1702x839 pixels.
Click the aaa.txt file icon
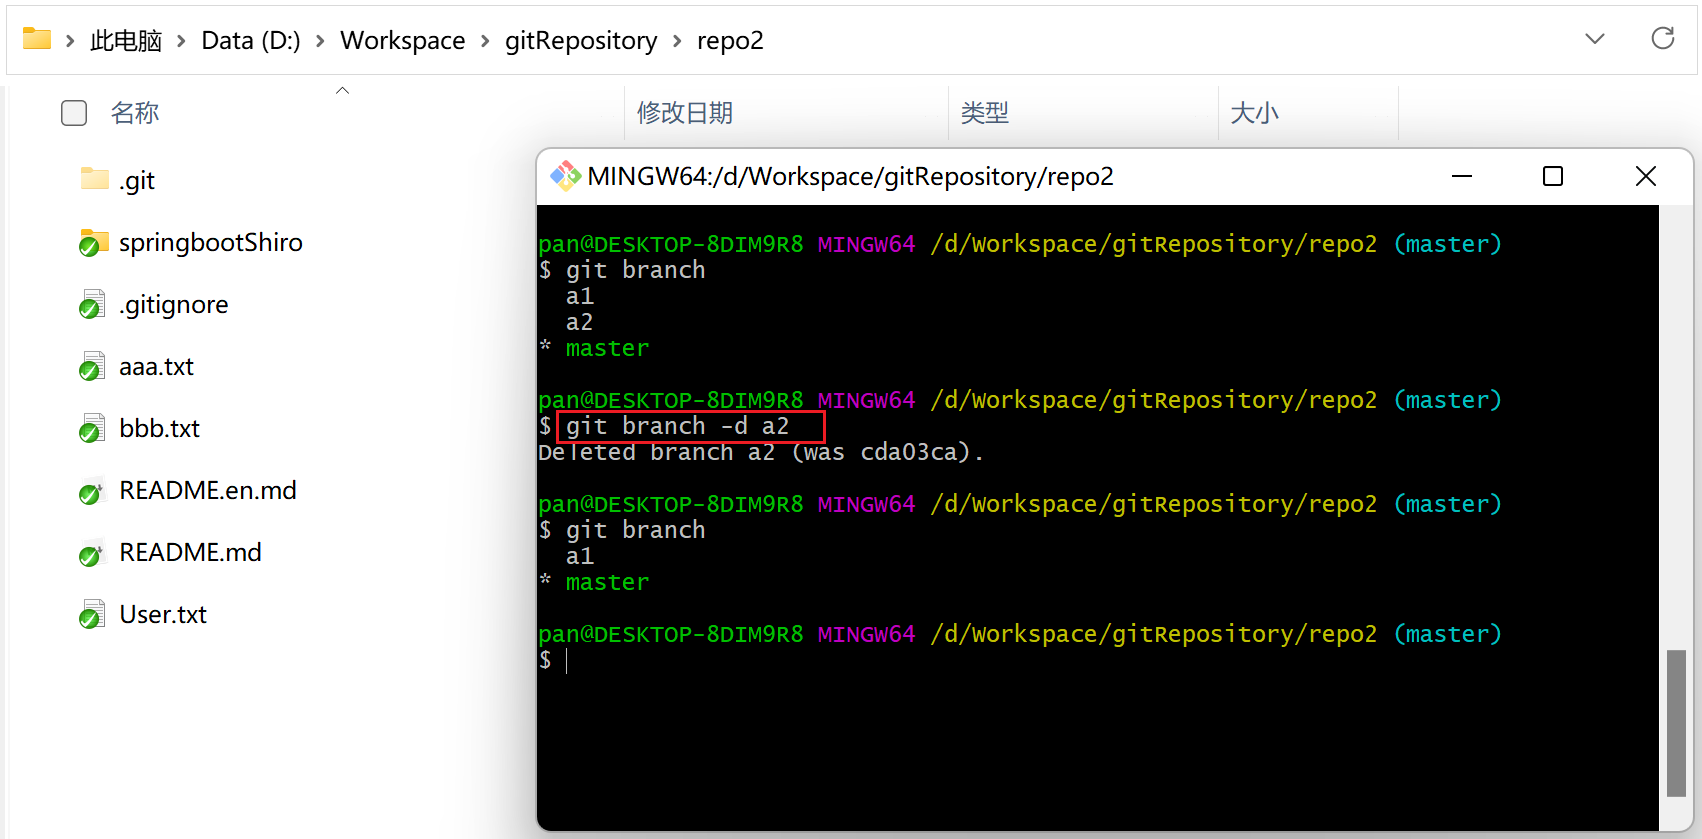coord(92,367)
